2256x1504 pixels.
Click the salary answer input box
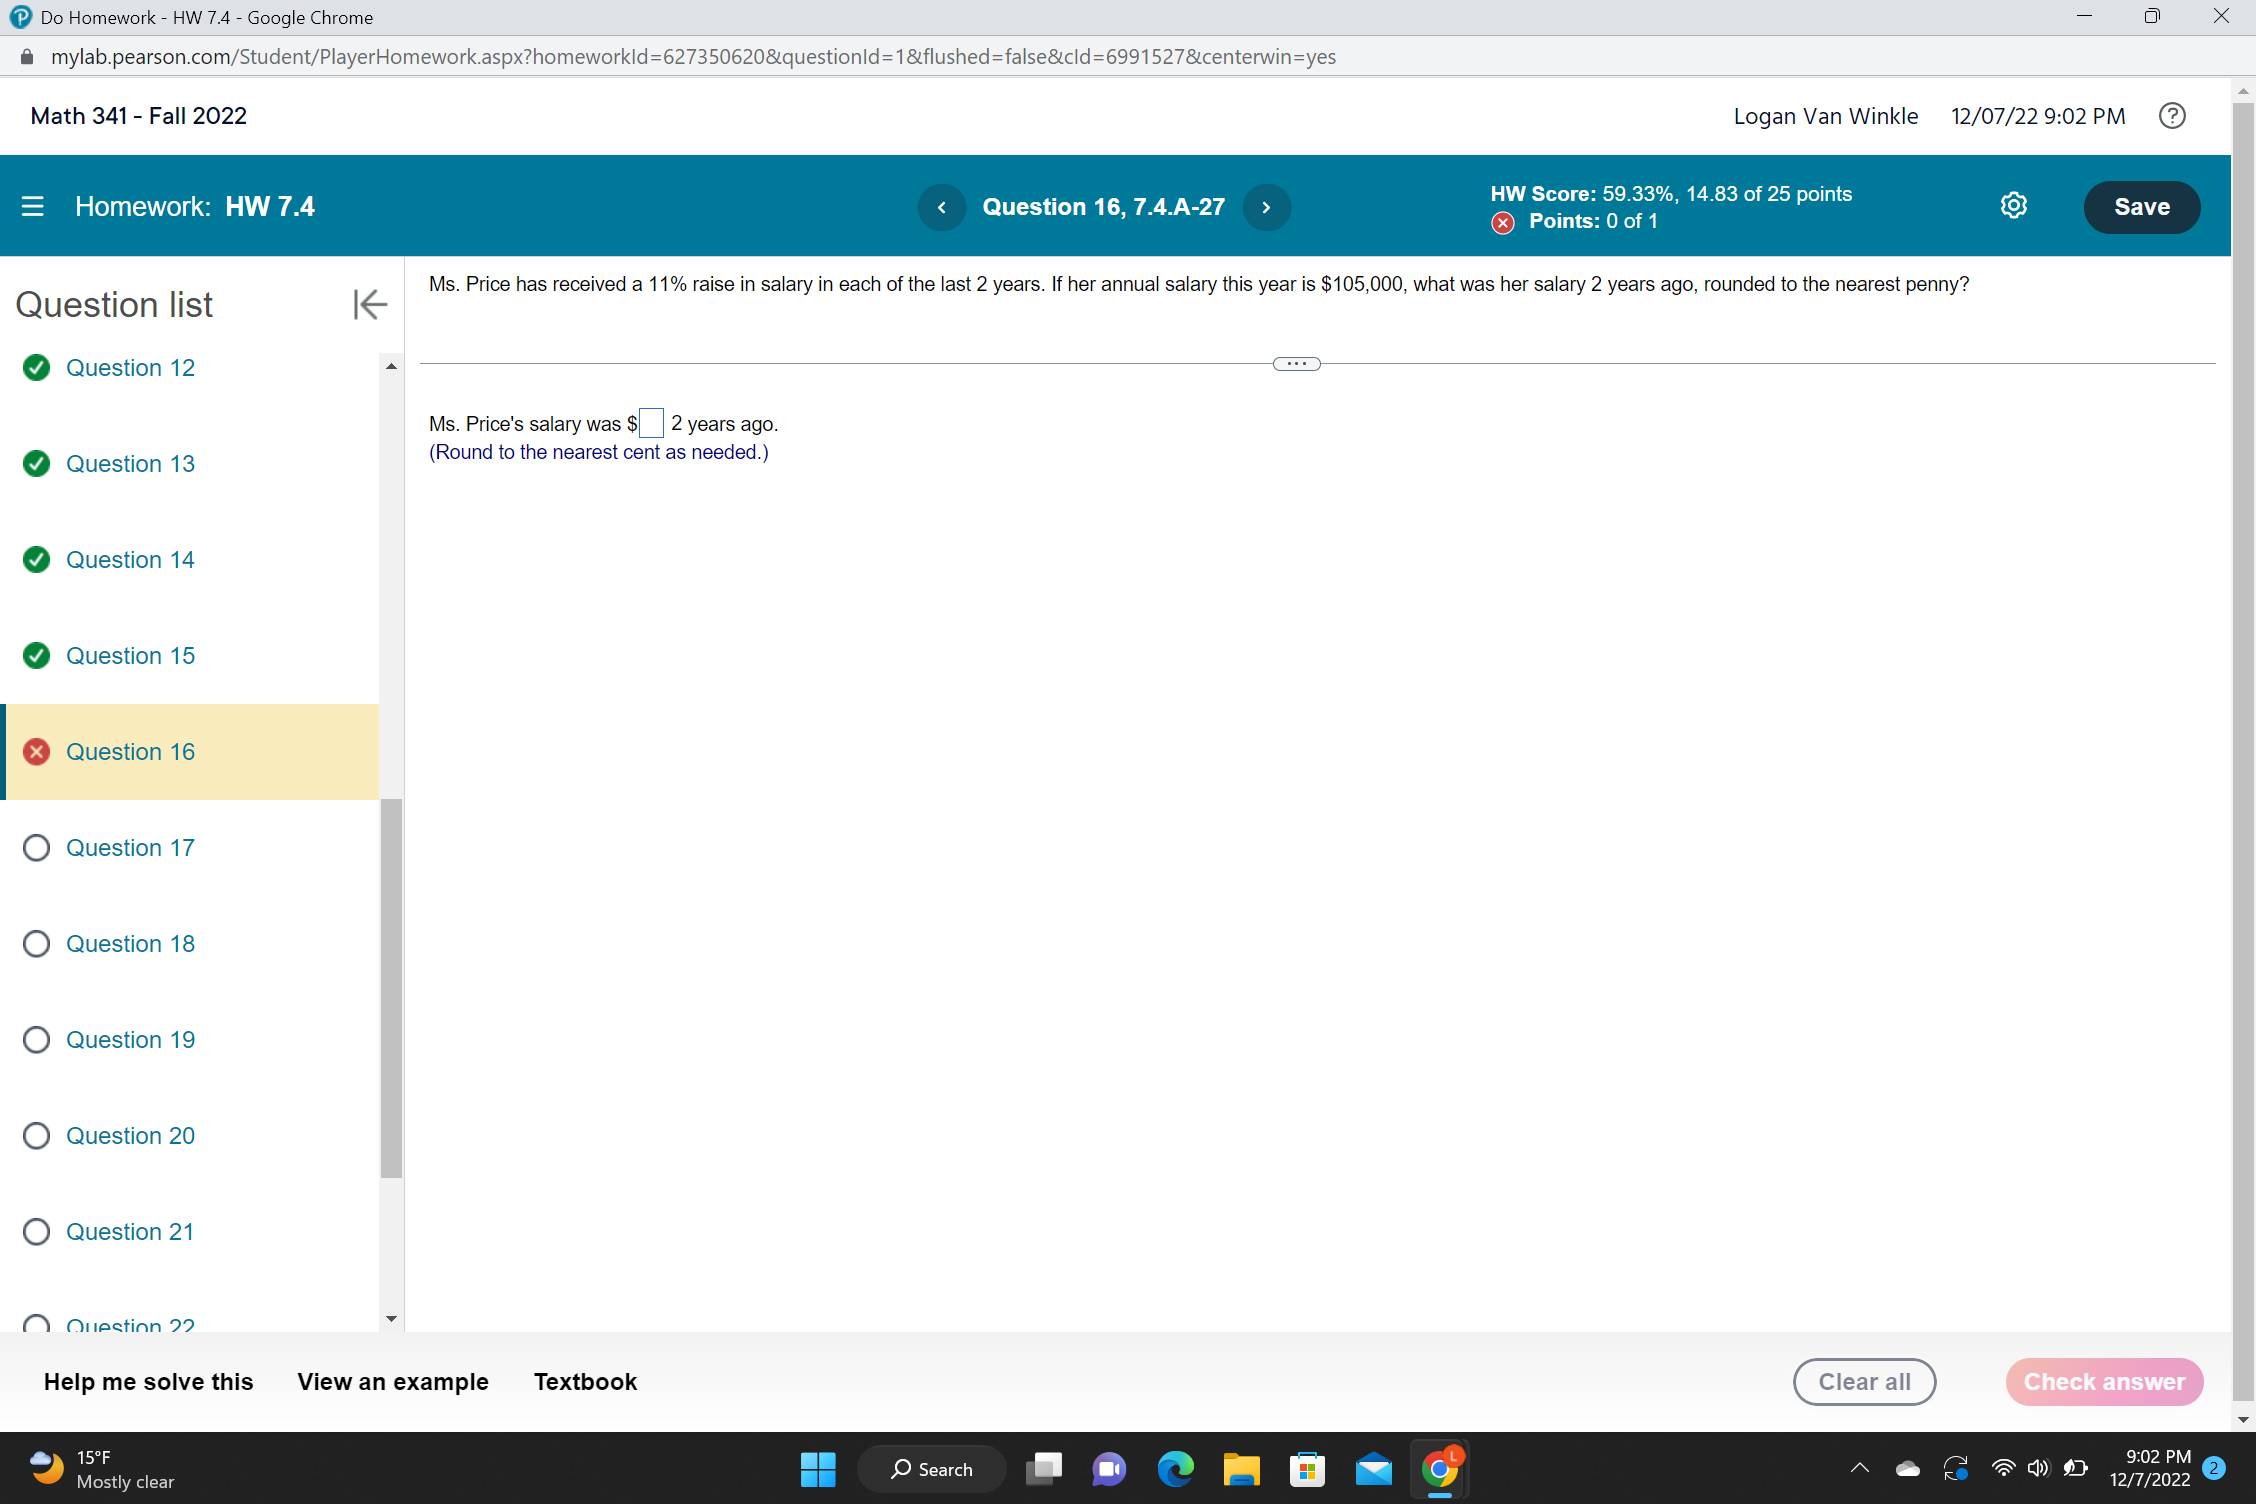652,422
